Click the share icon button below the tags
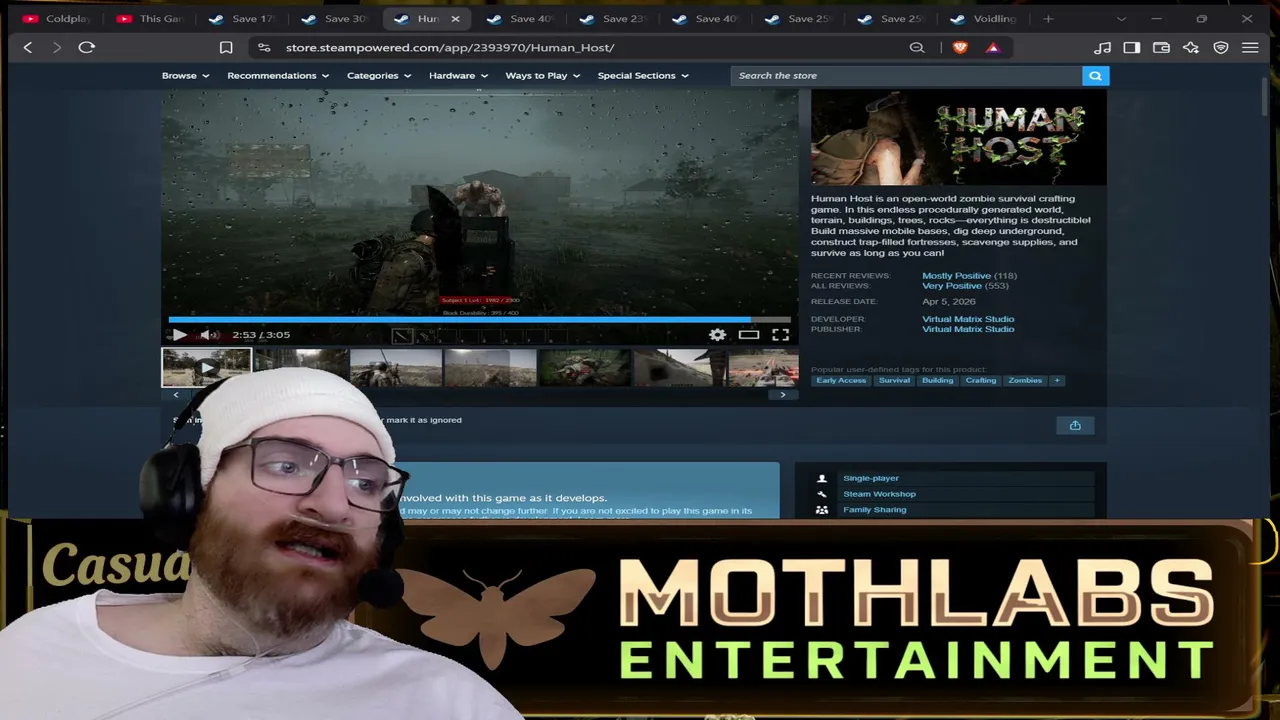 1075,426
